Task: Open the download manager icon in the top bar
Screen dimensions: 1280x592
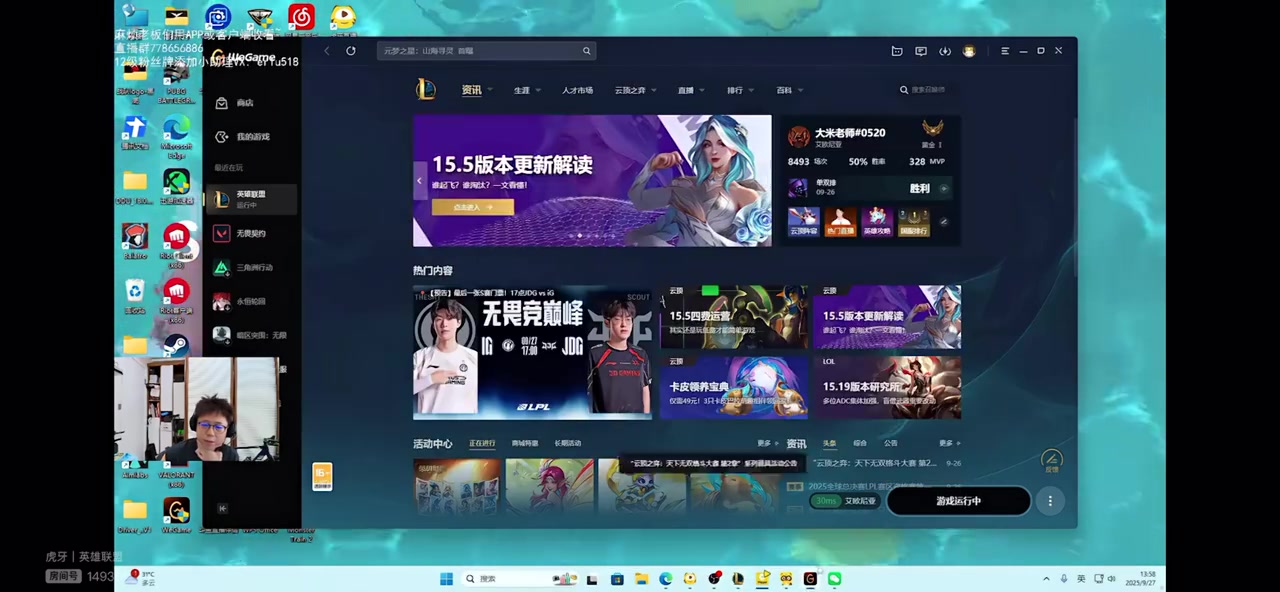Action: pyautogui.click(x=945, y=51)
